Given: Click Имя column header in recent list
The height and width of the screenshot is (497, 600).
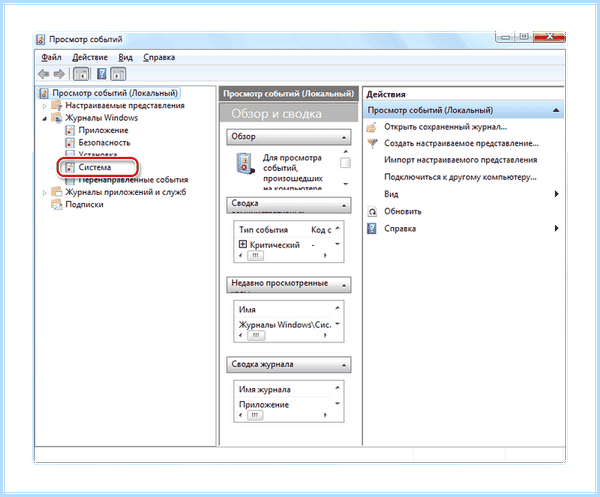Looking at the screenshot, I should click(247, 310).
